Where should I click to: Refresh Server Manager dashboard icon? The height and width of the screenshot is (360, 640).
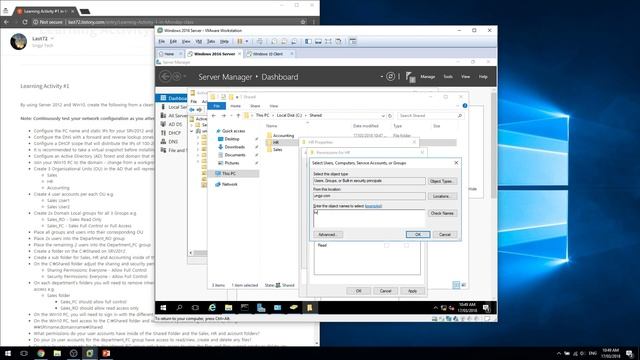[x=391, y=76]
